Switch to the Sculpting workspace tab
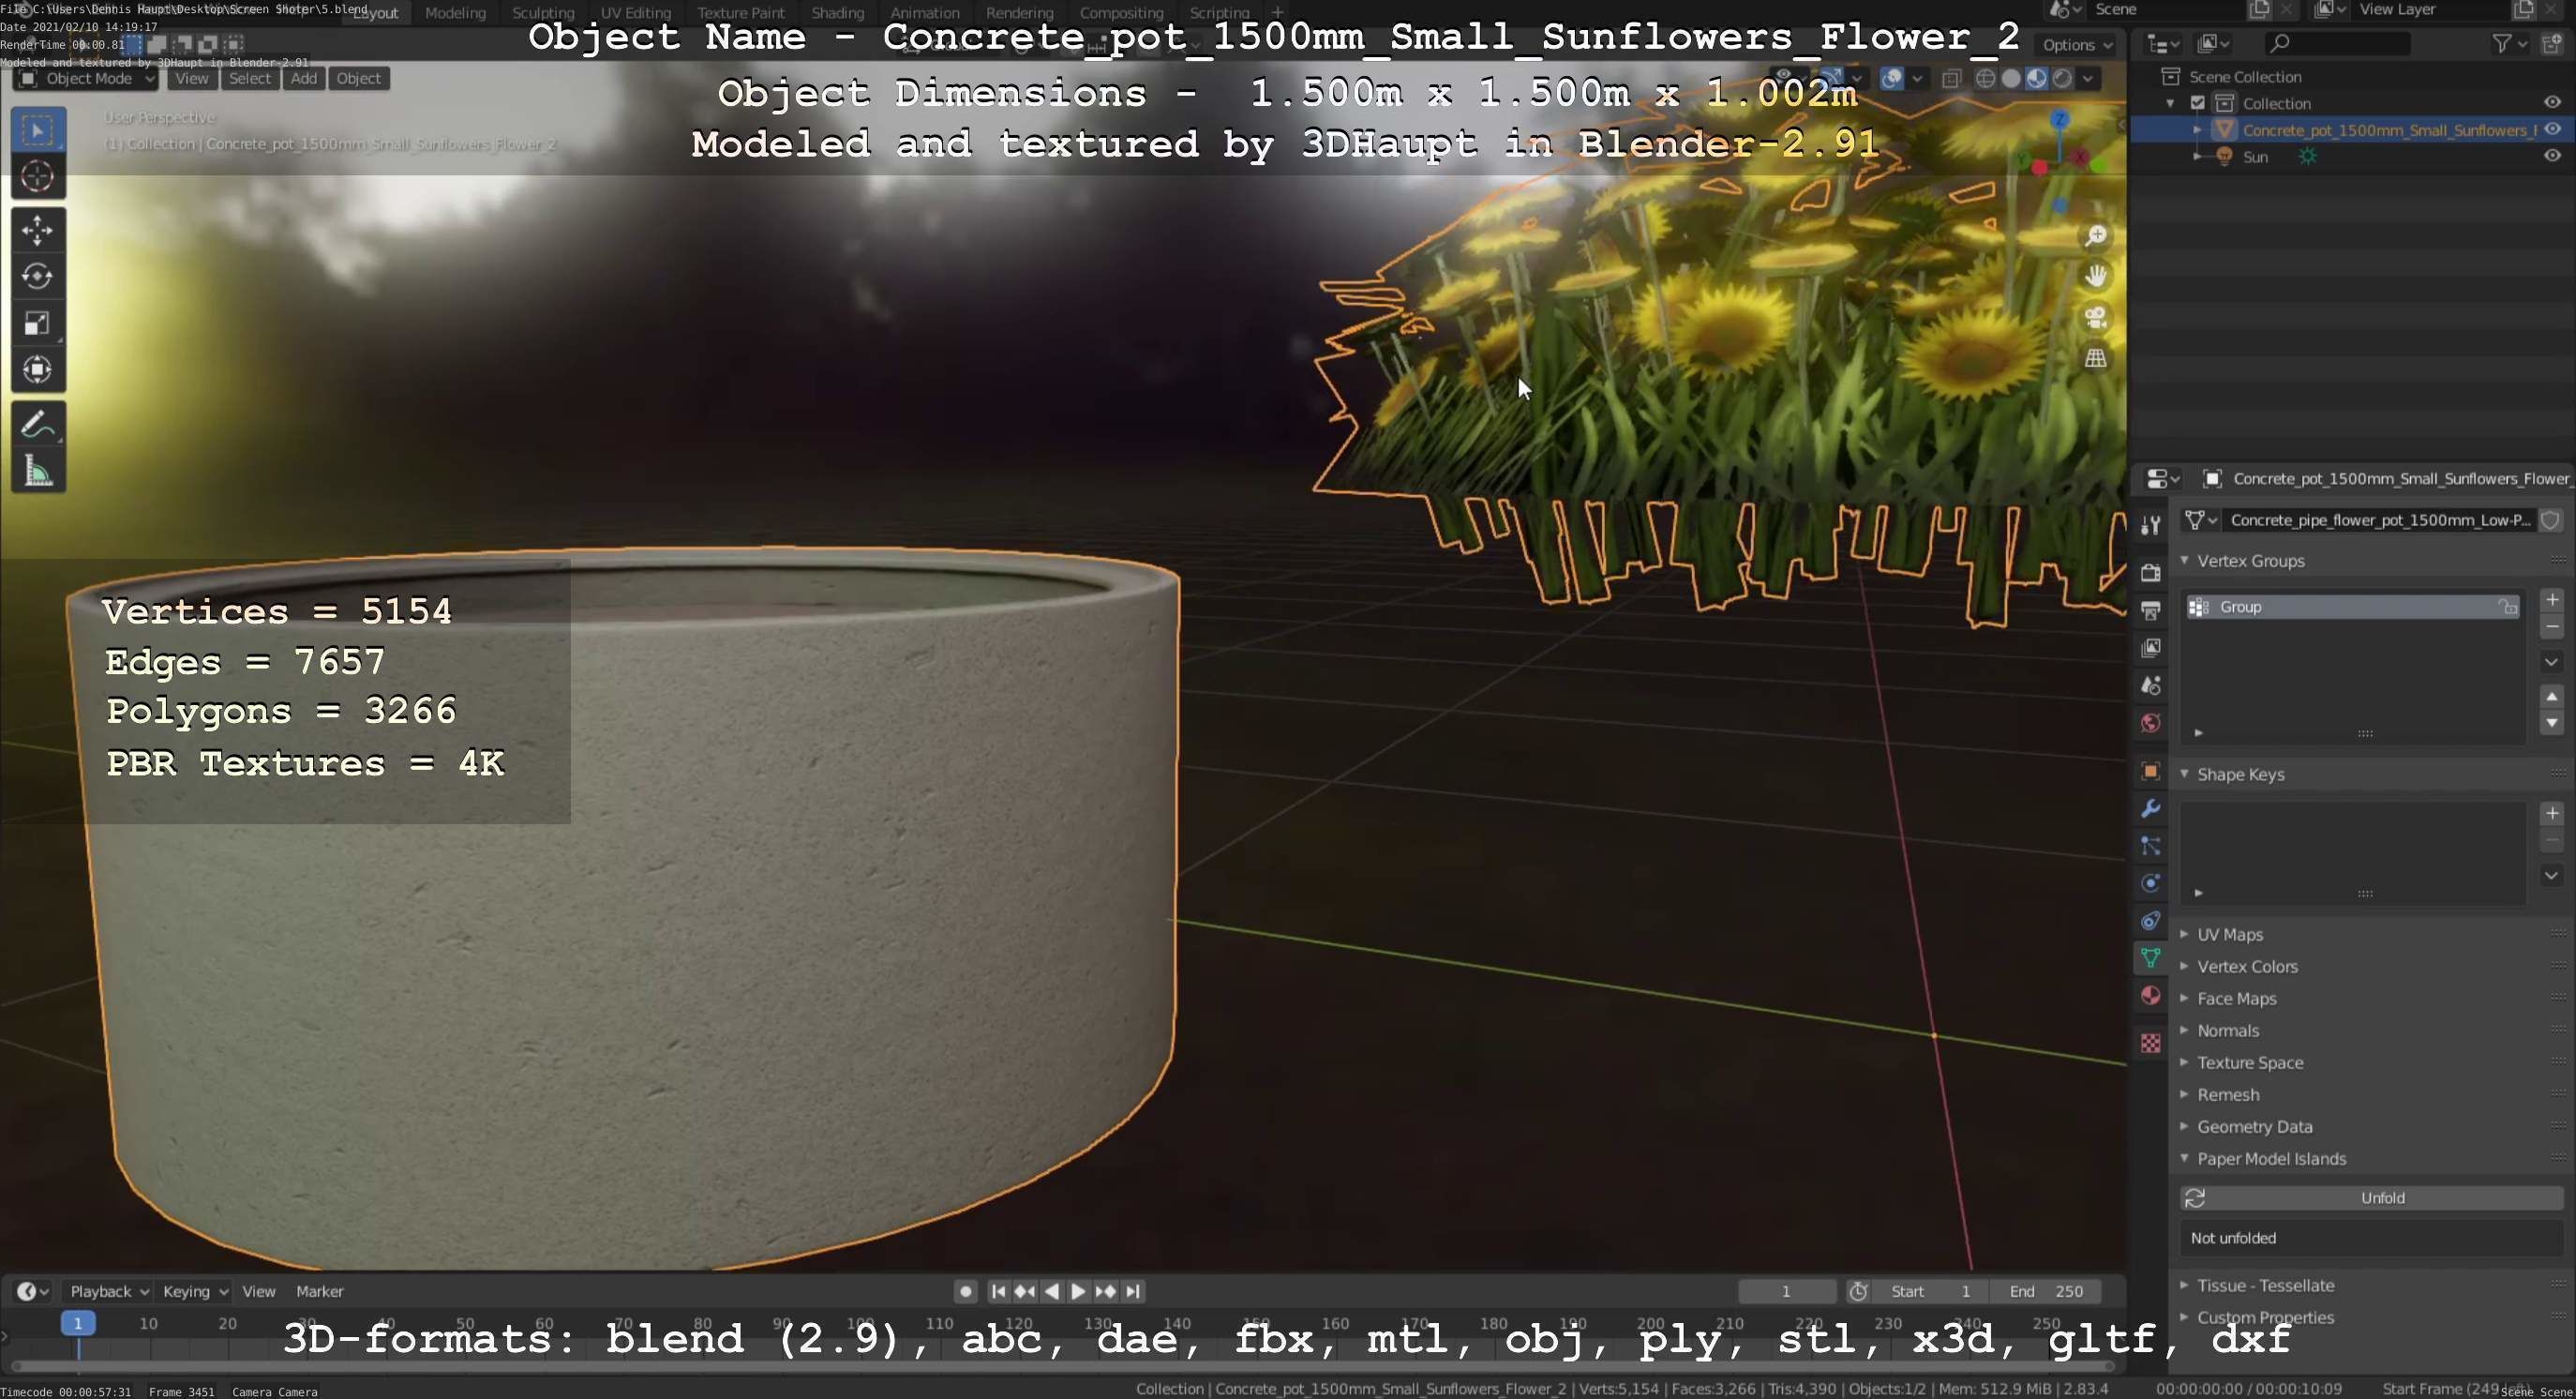This screenshot has width=2576, height=1399. [543, 13]
